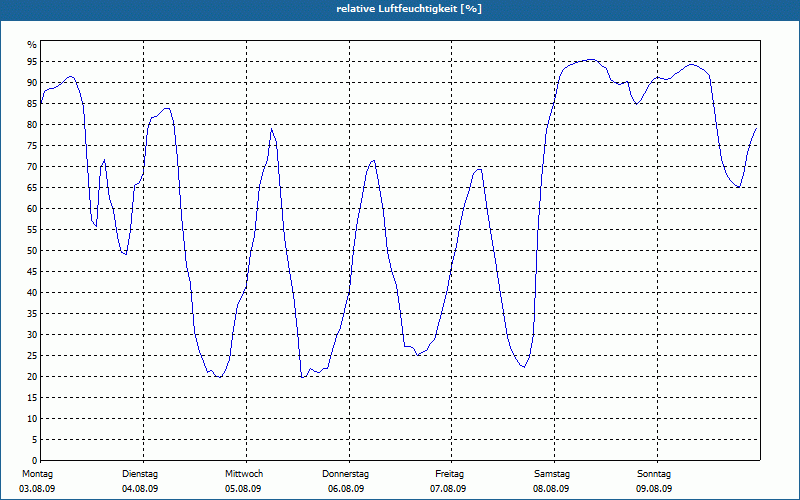Click the y-axis value 35
Screen dimensions: 800x500
tap(32, 313)
